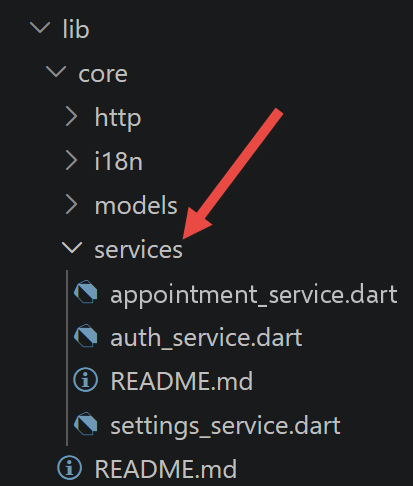The height and width of the screenshot is (486, 413).
Task: Open the auth_service.dart file
Action: pyautogui.click(x=206, y=338)
